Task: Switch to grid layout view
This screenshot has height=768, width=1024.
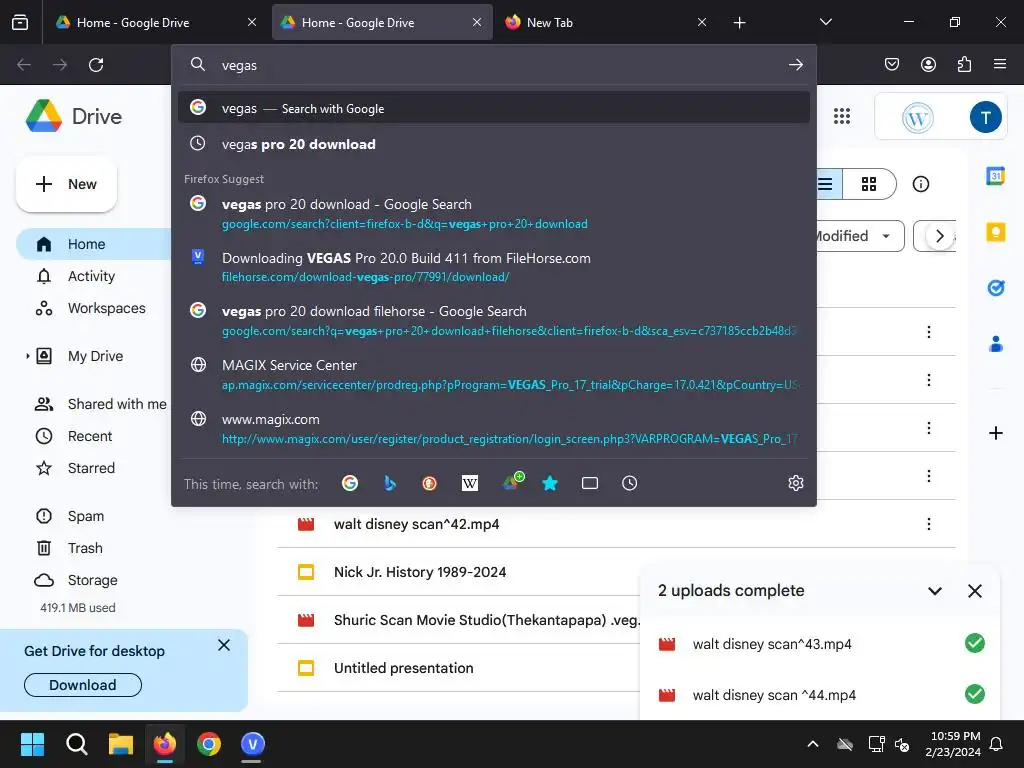Action: point(869,184)
